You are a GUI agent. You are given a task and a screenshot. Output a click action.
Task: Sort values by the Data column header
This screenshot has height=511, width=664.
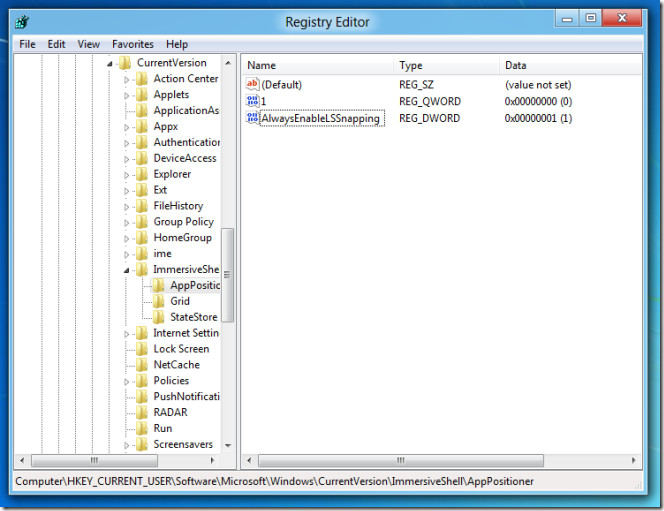coord(570,65)
